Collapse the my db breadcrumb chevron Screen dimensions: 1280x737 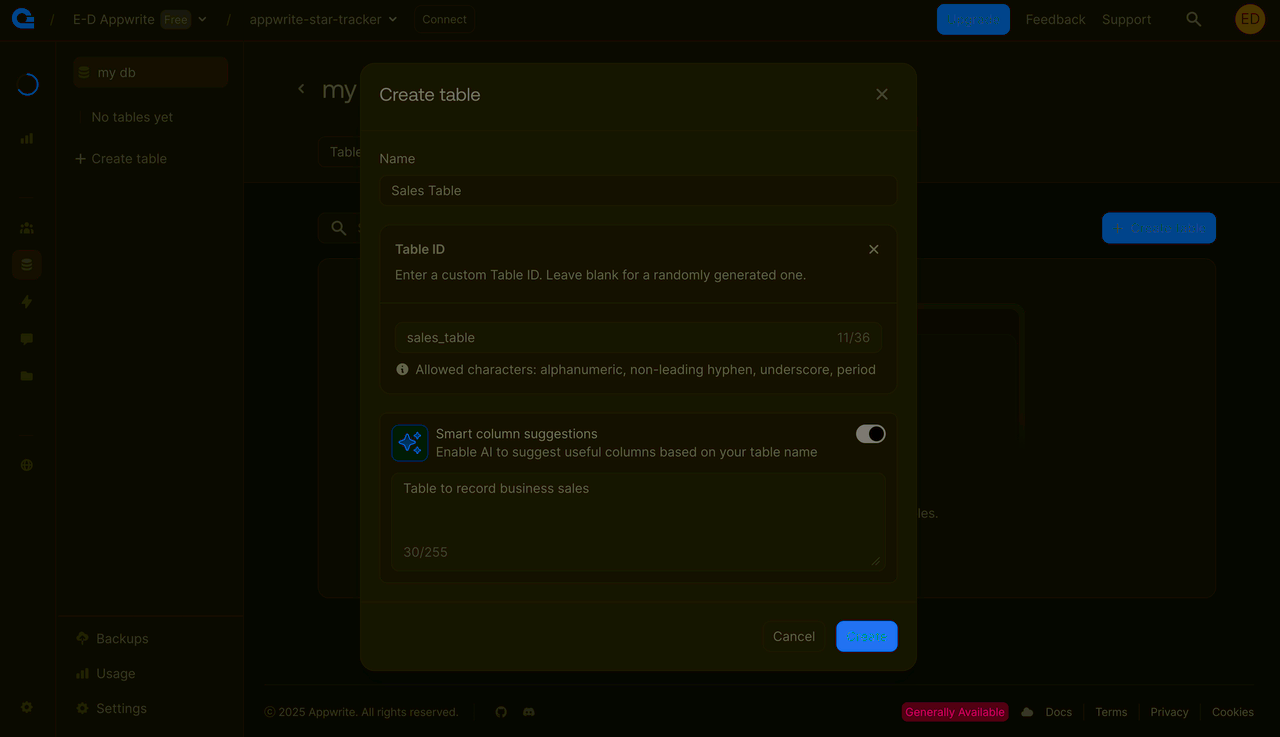301,88
